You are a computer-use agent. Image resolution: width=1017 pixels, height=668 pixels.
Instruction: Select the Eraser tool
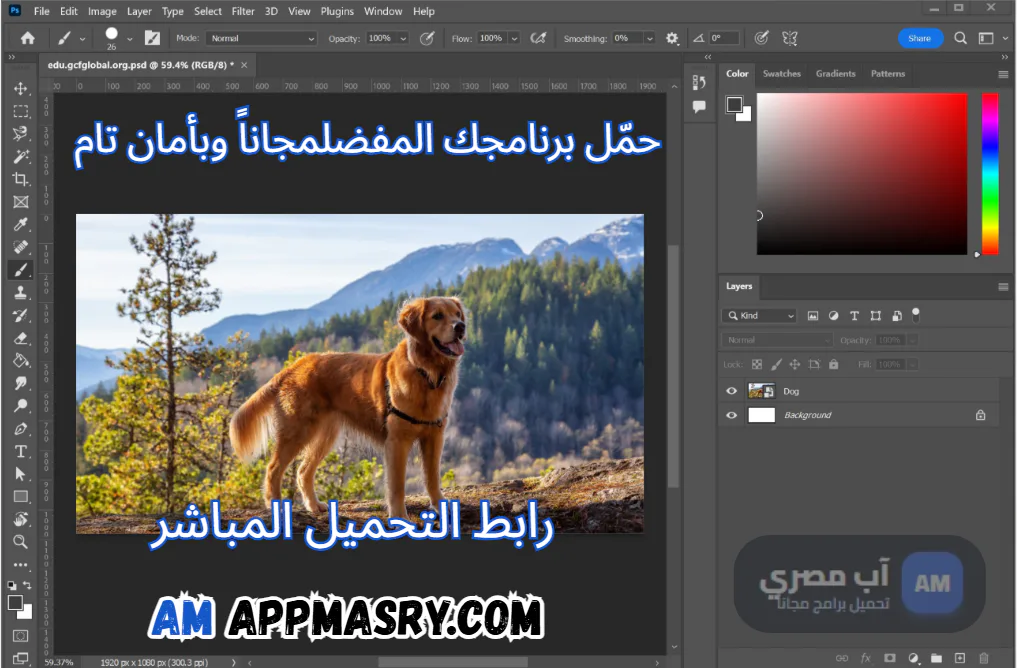click(21, 338)
